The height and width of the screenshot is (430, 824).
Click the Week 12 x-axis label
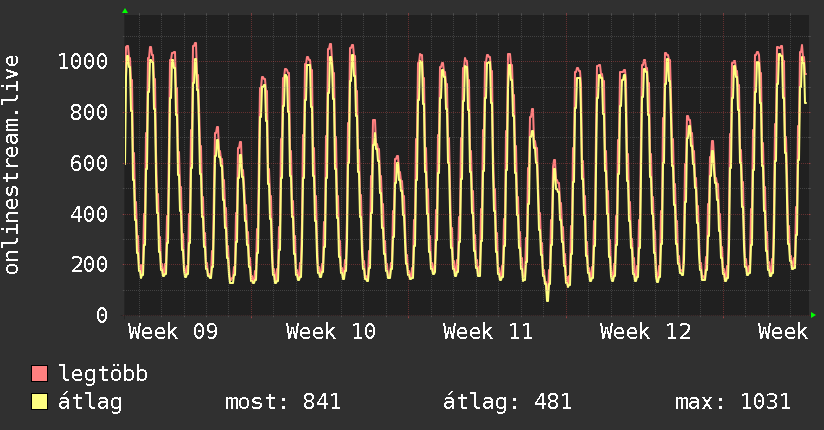click(645, 332)
